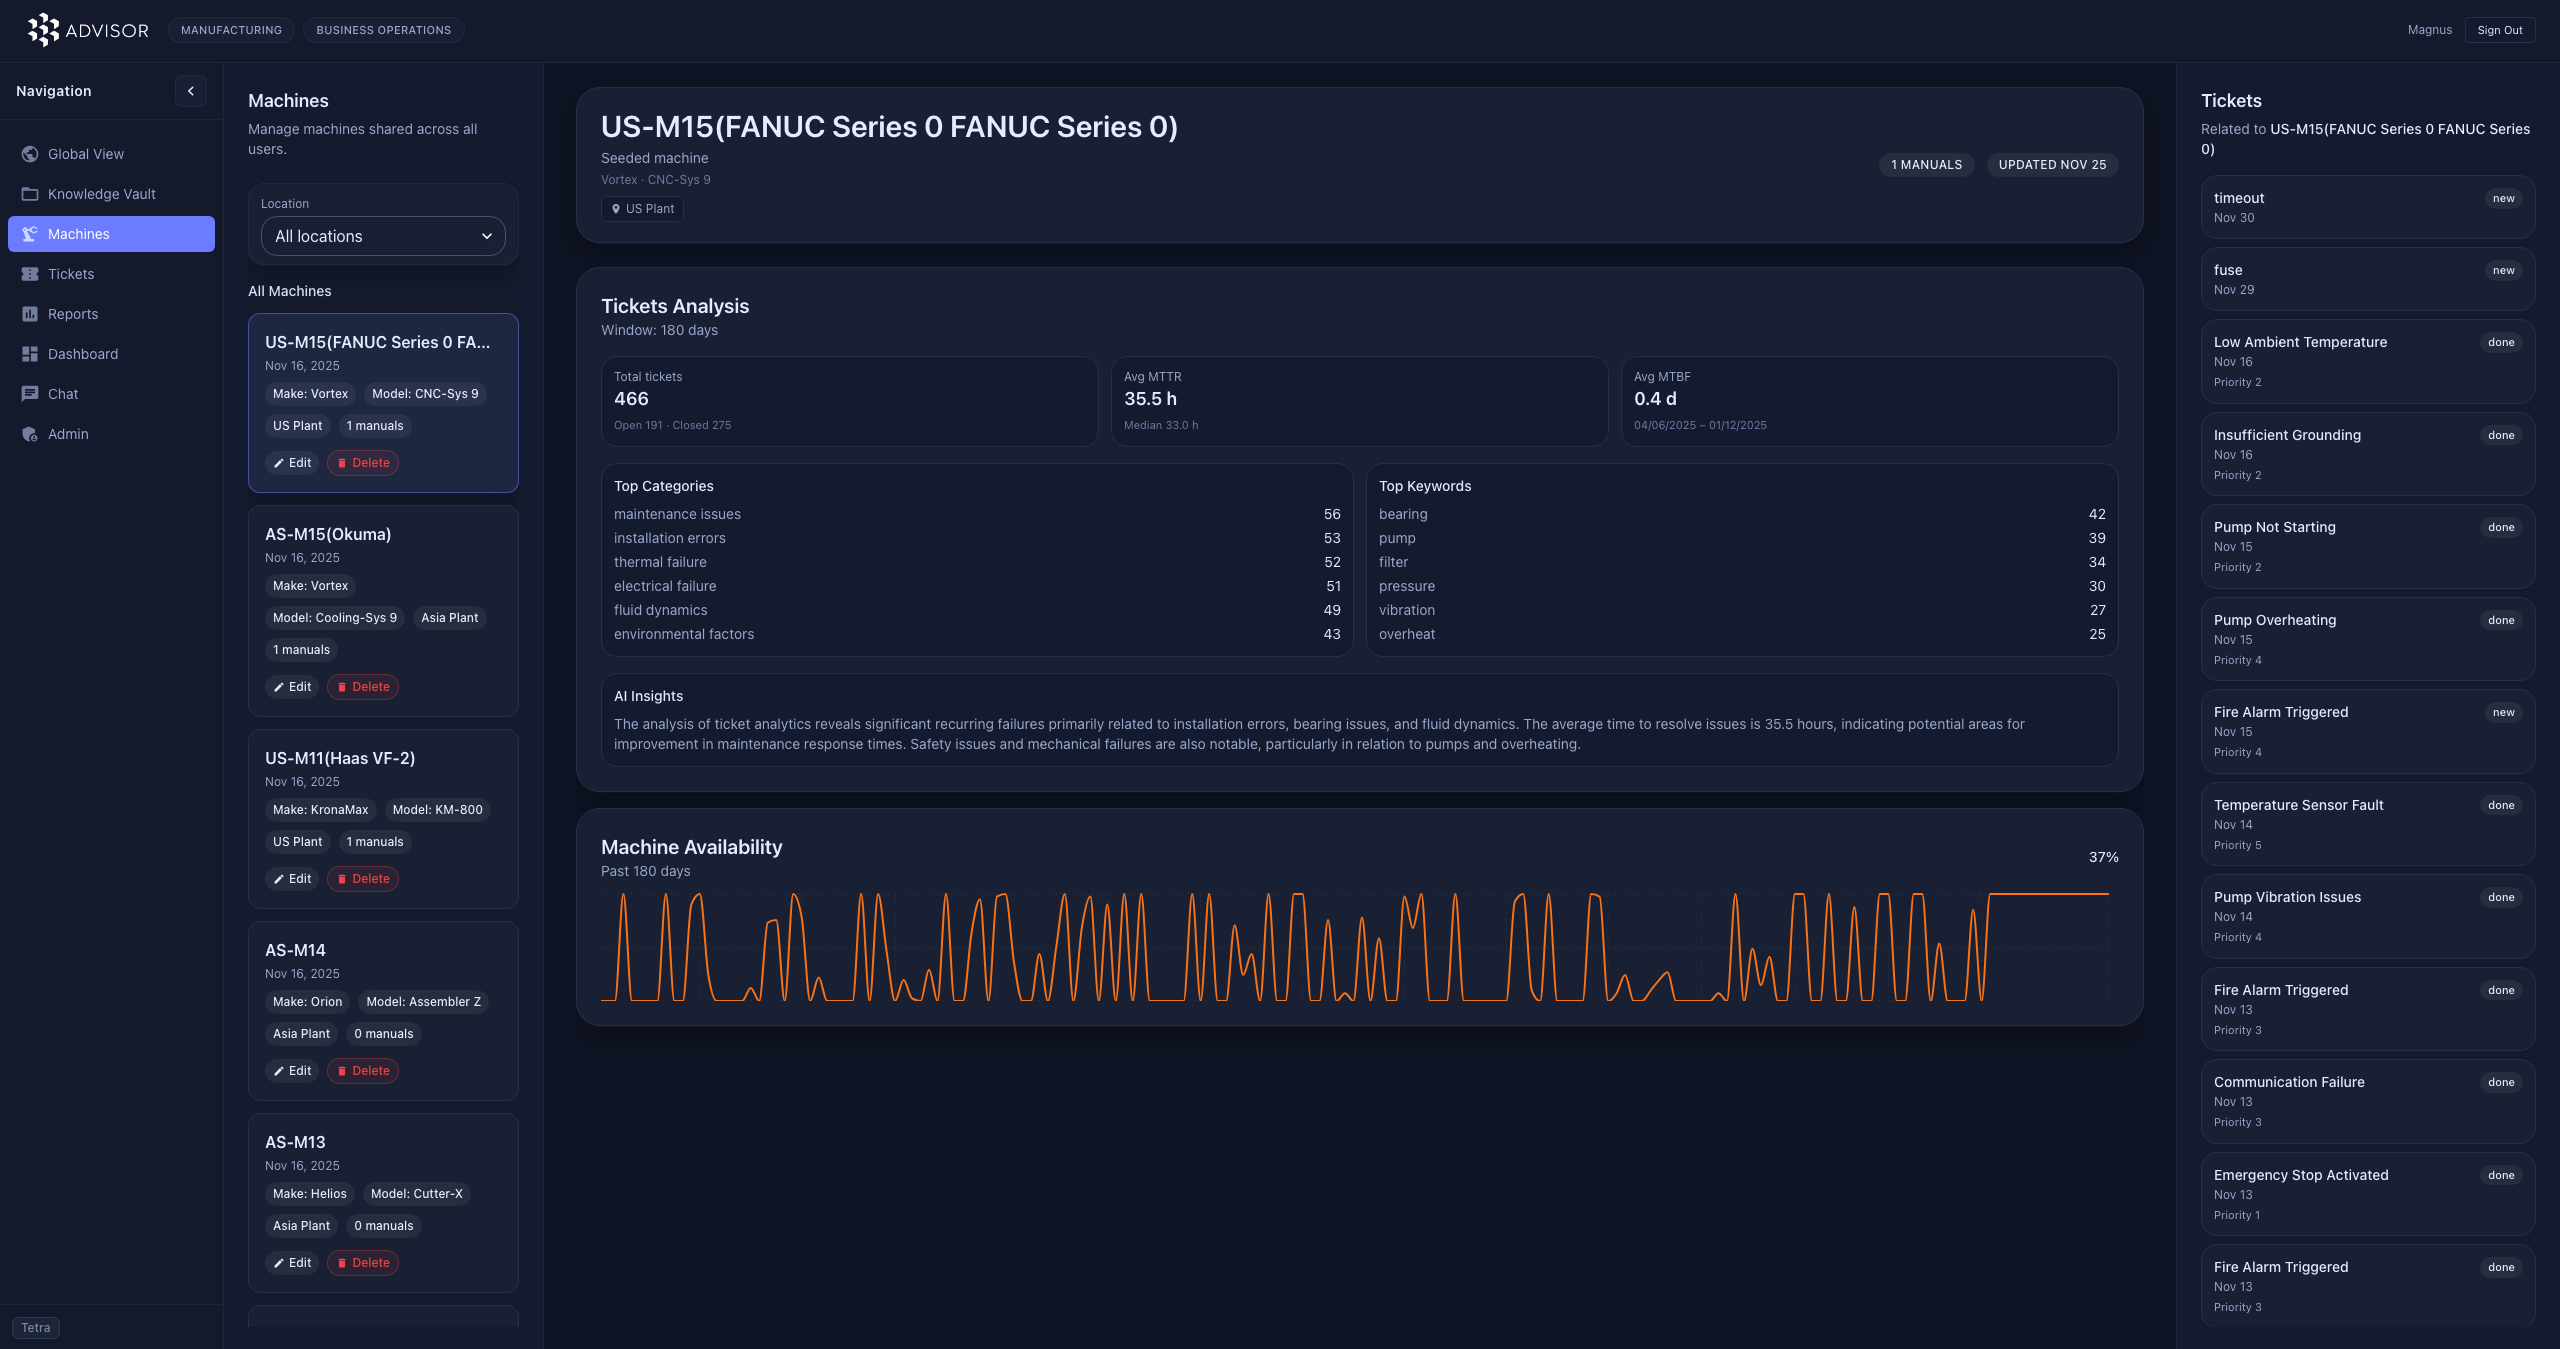The width and height of the screenshot is (2560, 1349).
Task: Edit the US-M11(Haas VF-2) machine
Action: click(292, 879)
